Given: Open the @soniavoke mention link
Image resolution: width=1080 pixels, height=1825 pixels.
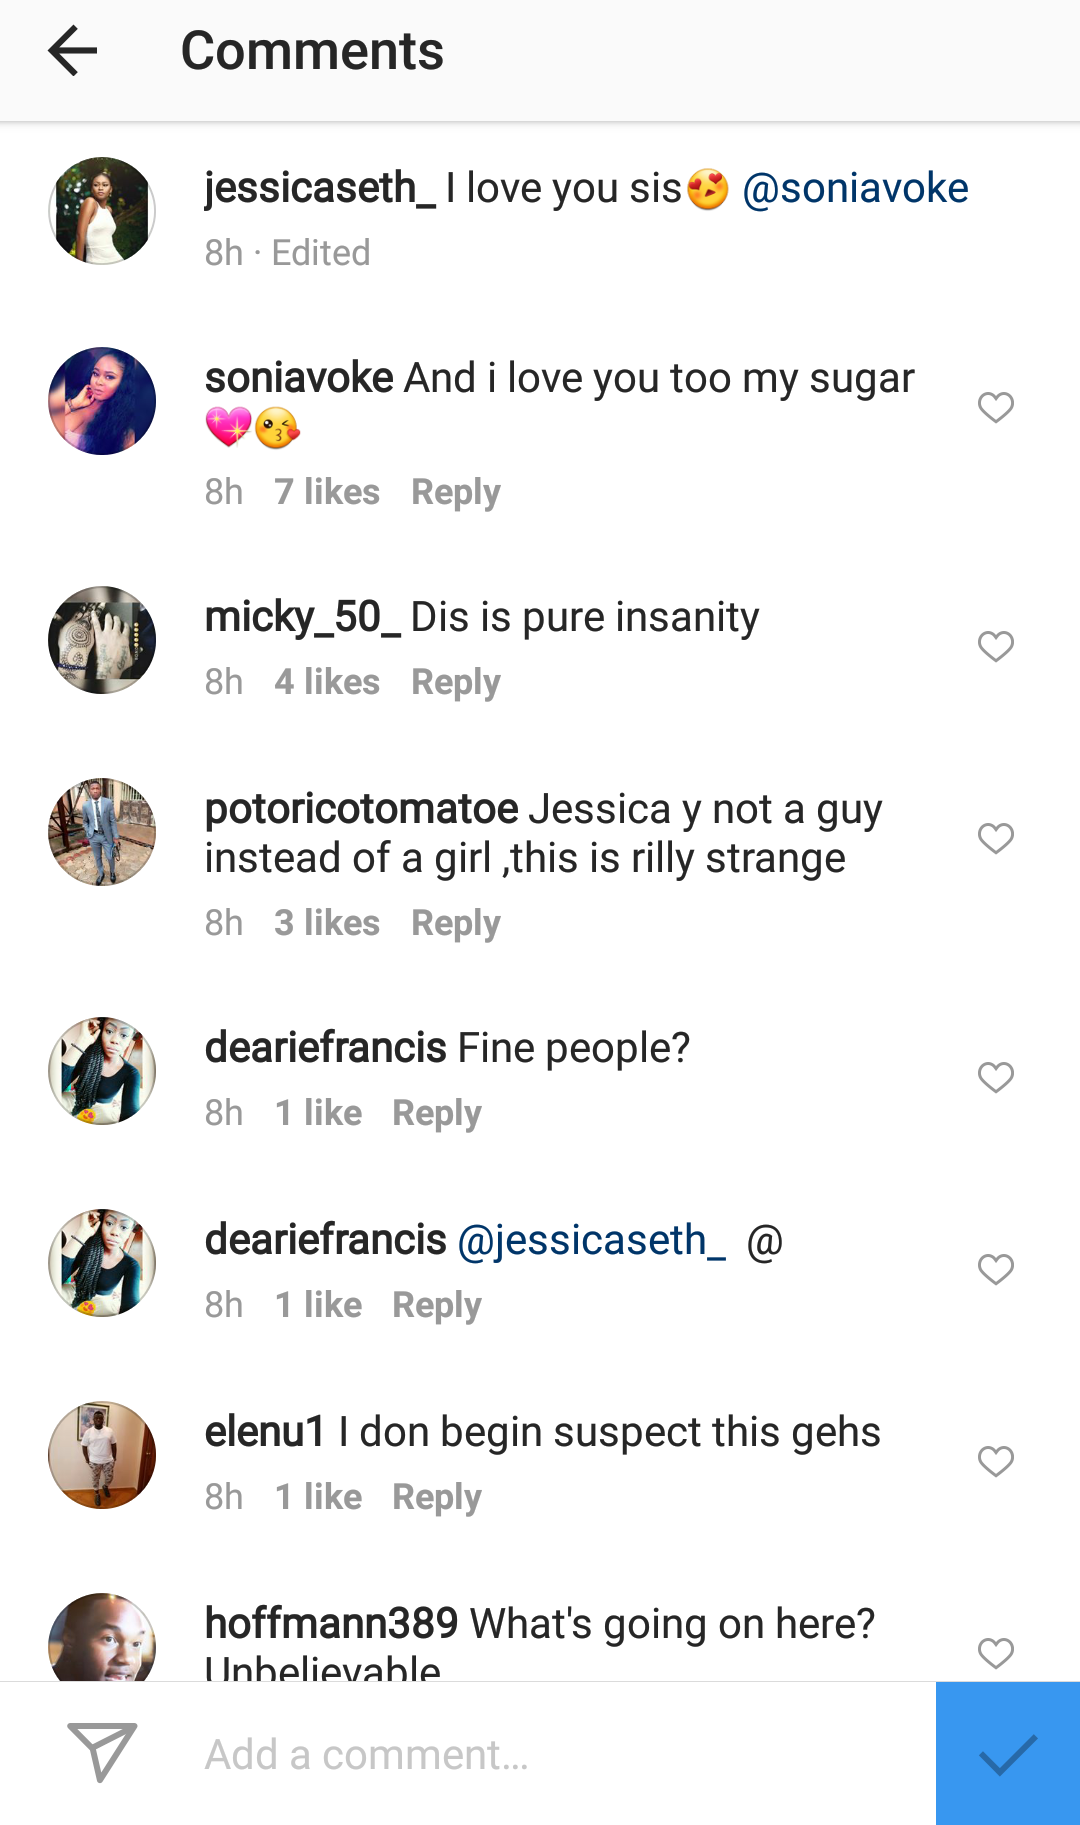Looking at the screenshot, I should tap(855, 188).
